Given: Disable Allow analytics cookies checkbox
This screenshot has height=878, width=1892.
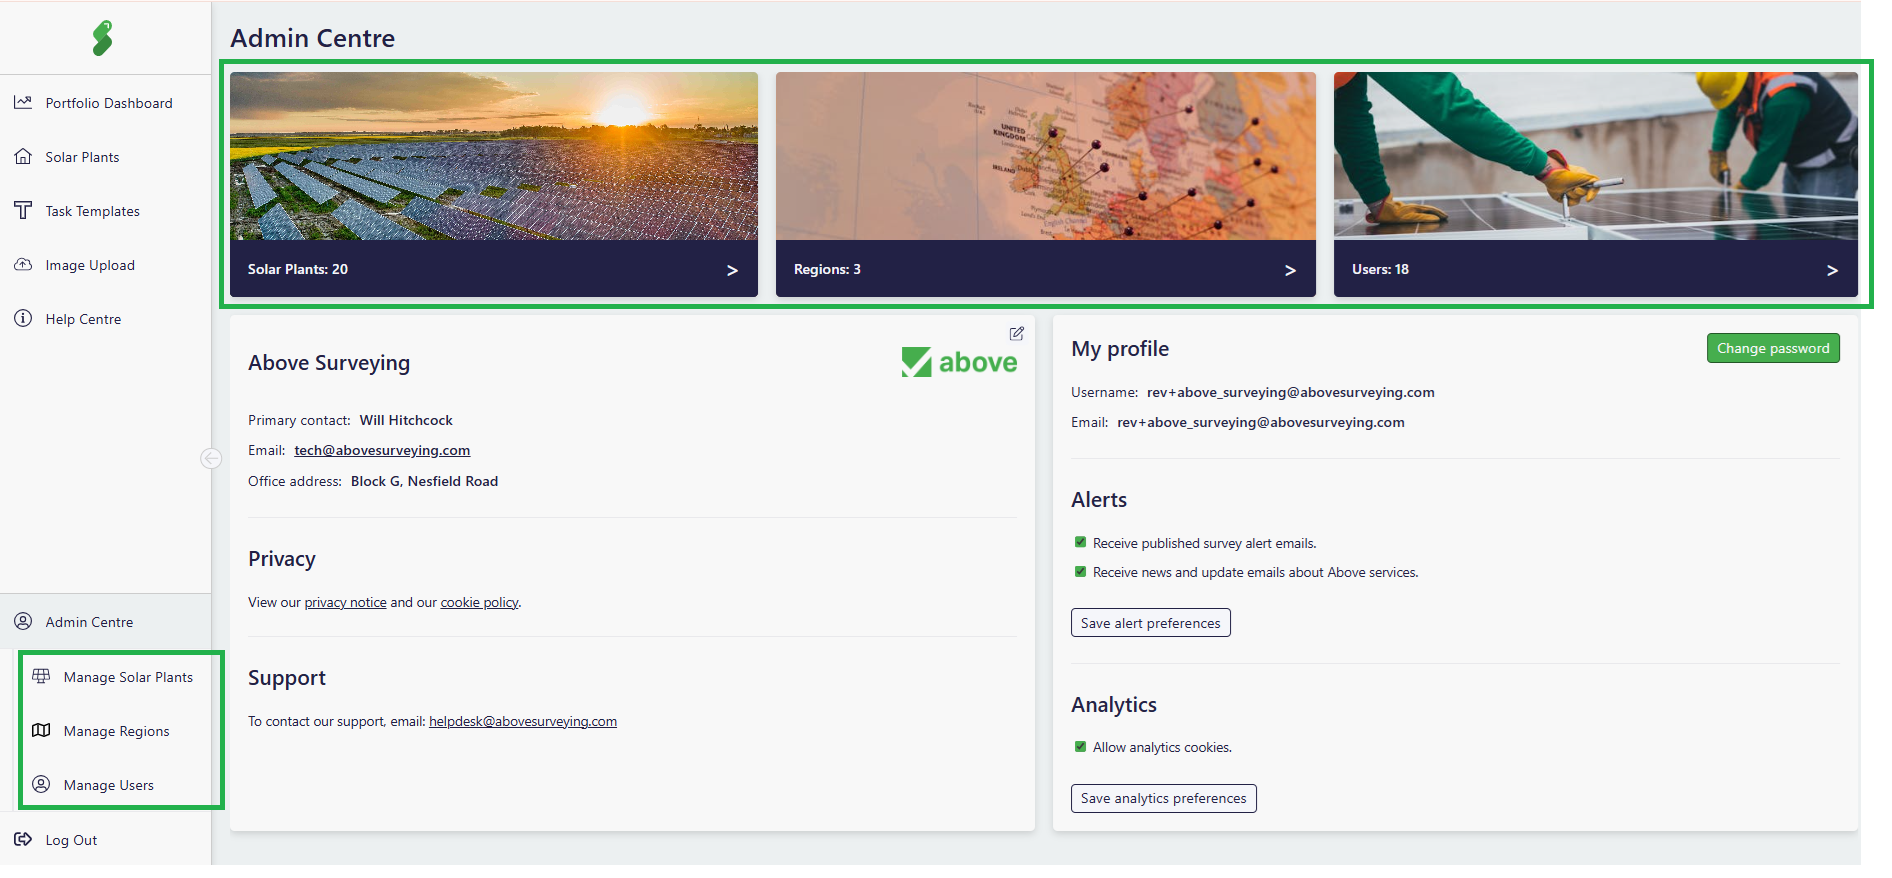Looking at the screenshot, I should coord(1080,746).
